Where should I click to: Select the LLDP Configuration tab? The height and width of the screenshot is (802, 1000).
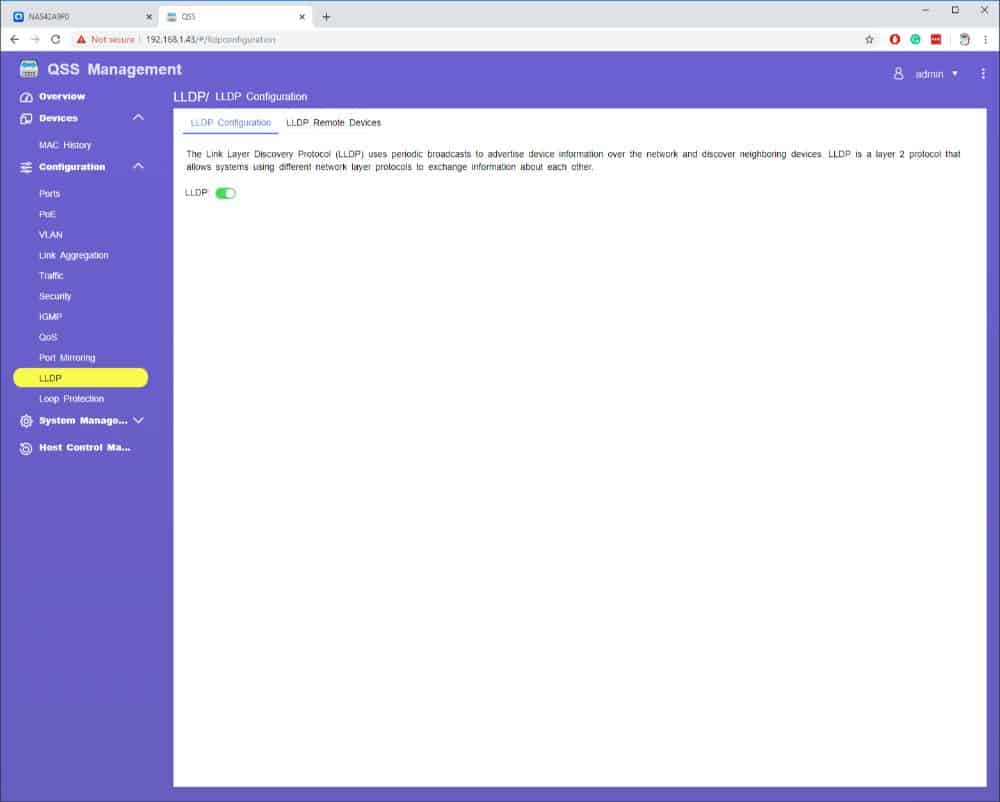coord(230,123)
